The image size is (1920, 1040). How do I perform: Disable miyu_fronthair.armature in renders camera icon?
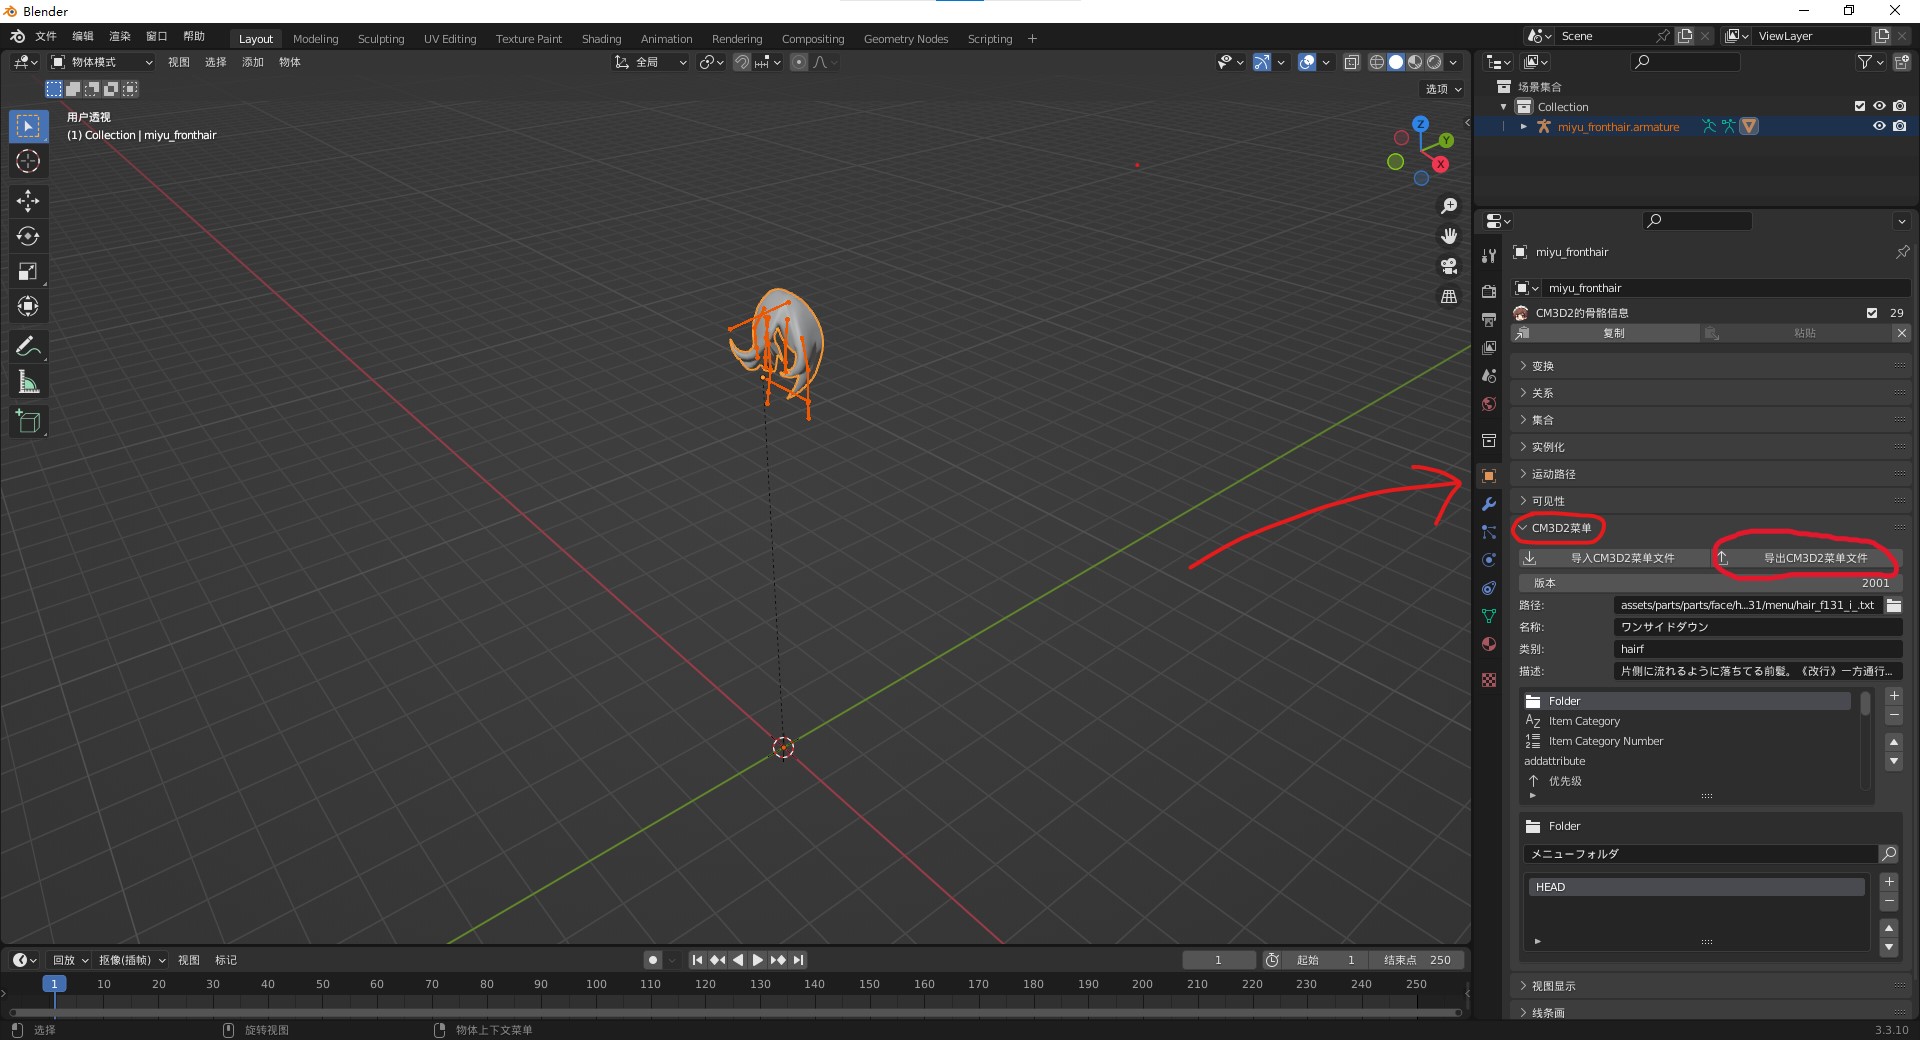(1899, 126)
